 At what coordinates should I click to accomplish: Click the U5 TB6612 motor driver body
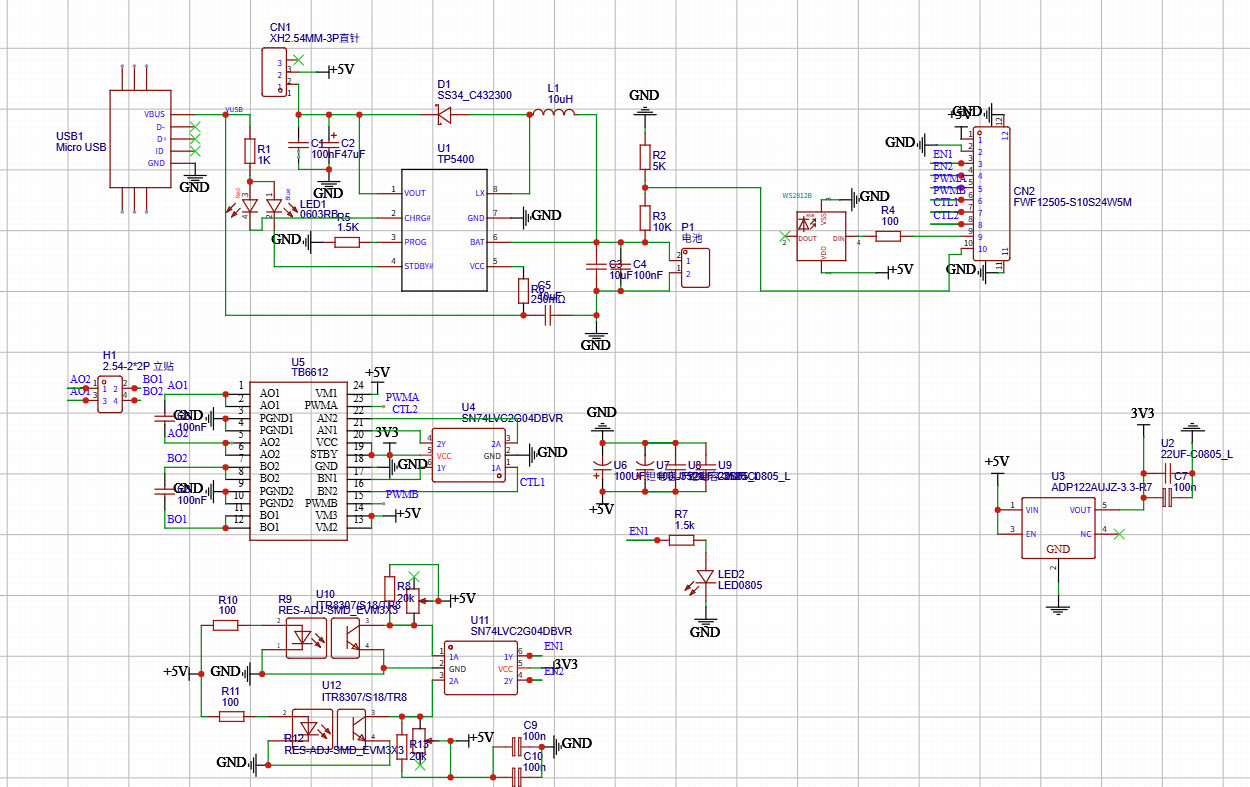[298, 460]
